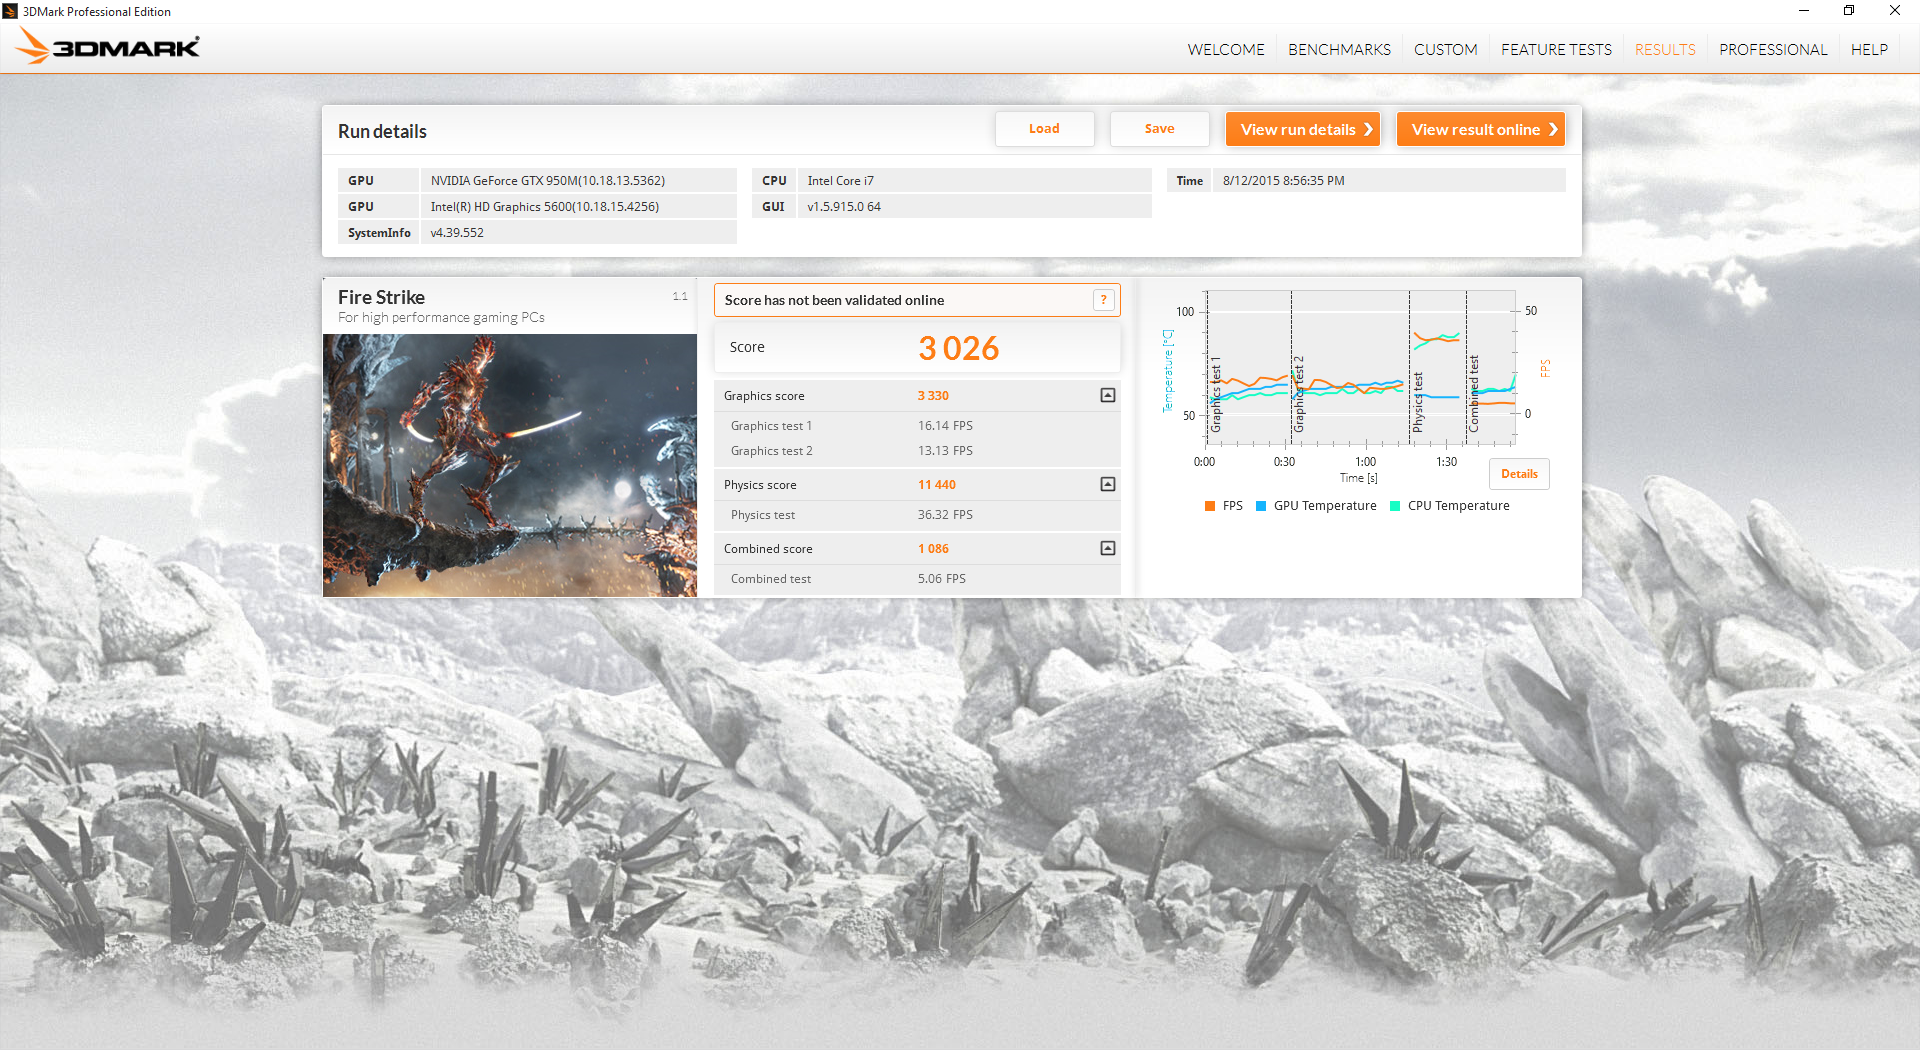Click the combined score value 1 086
Viewport: 1920px width, 1050px height.
[x=933, y=549]
